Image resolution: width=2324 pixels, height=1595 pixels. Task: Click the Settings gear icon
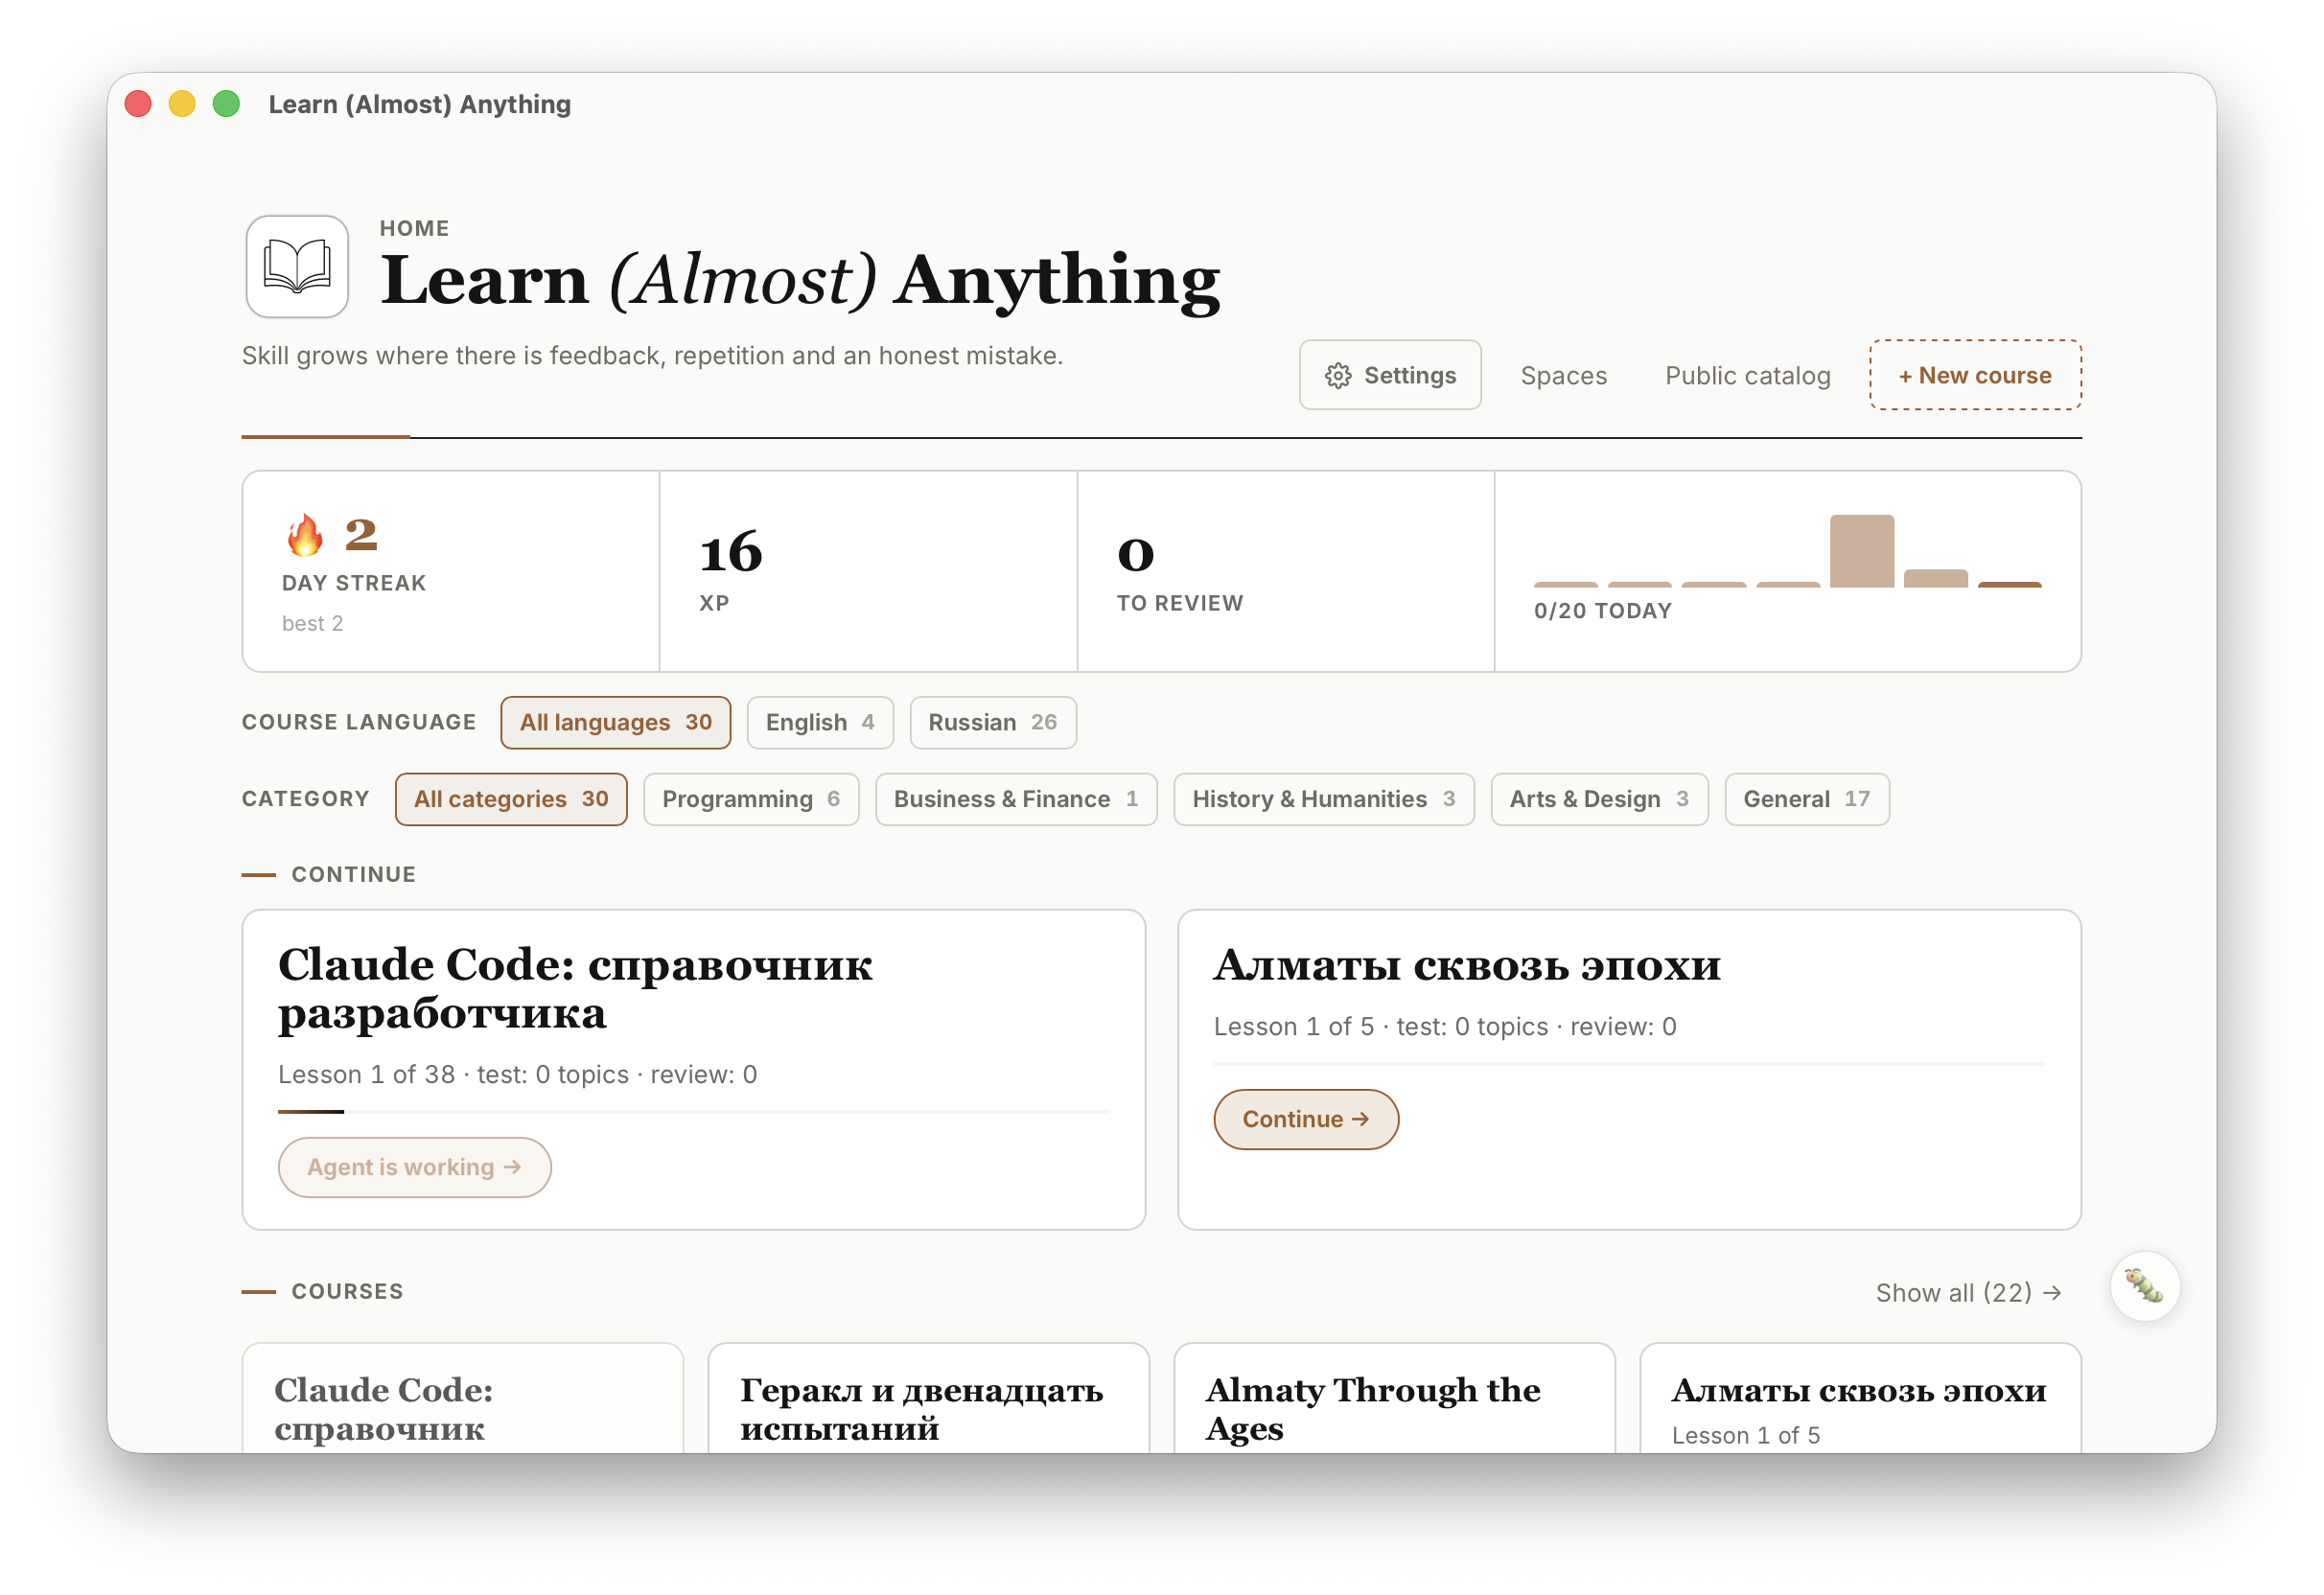point(1338,375)
